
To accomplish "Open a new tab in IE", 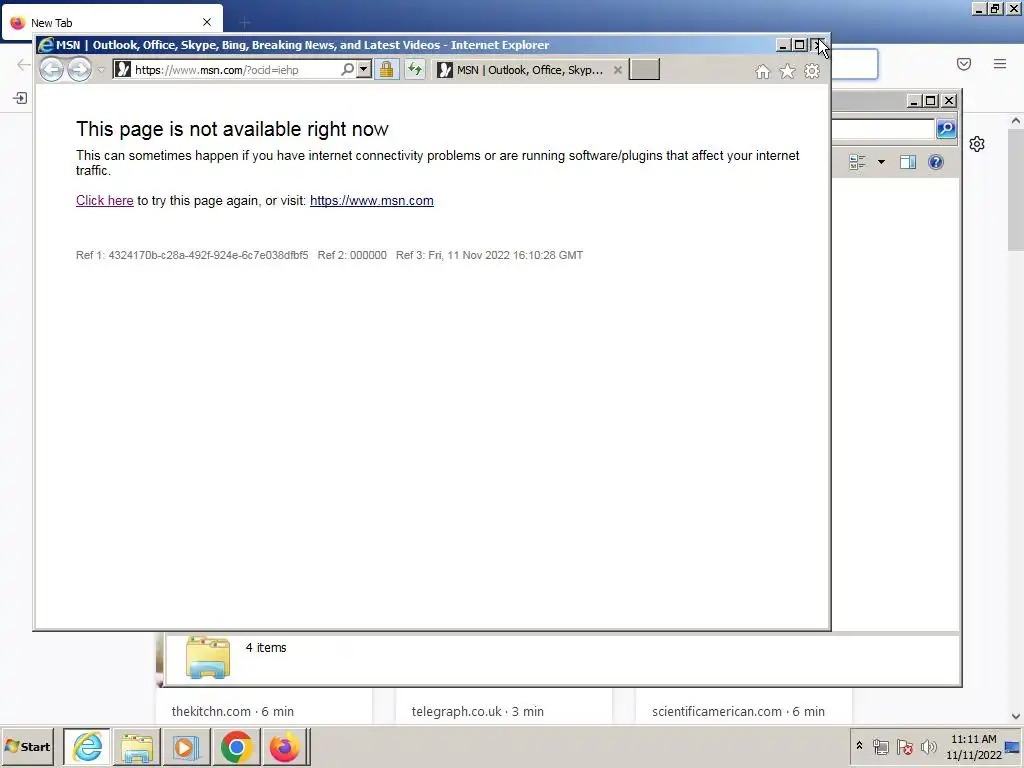I will coord(644,69).
